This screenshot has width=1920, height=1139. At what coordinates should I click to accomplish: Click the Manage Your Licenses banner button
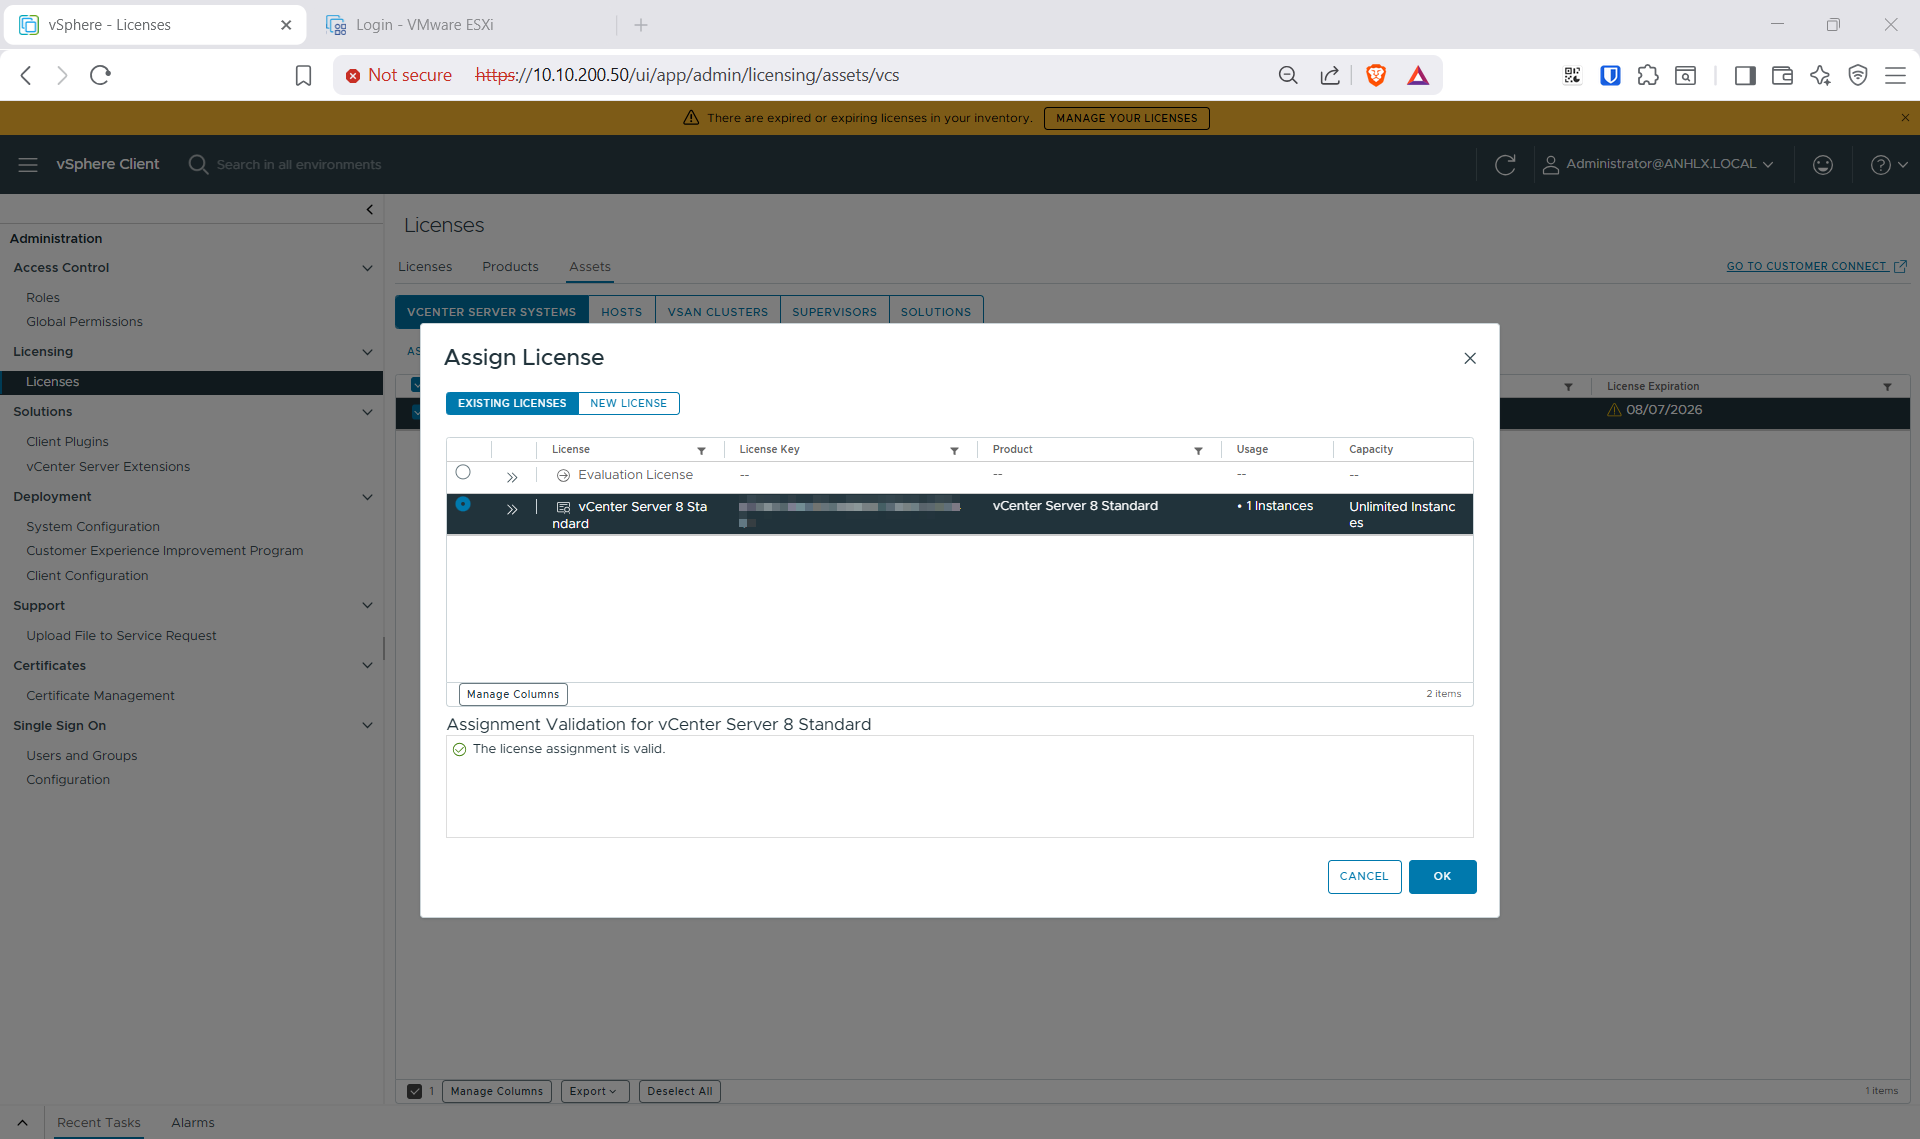coord(1127,118)
